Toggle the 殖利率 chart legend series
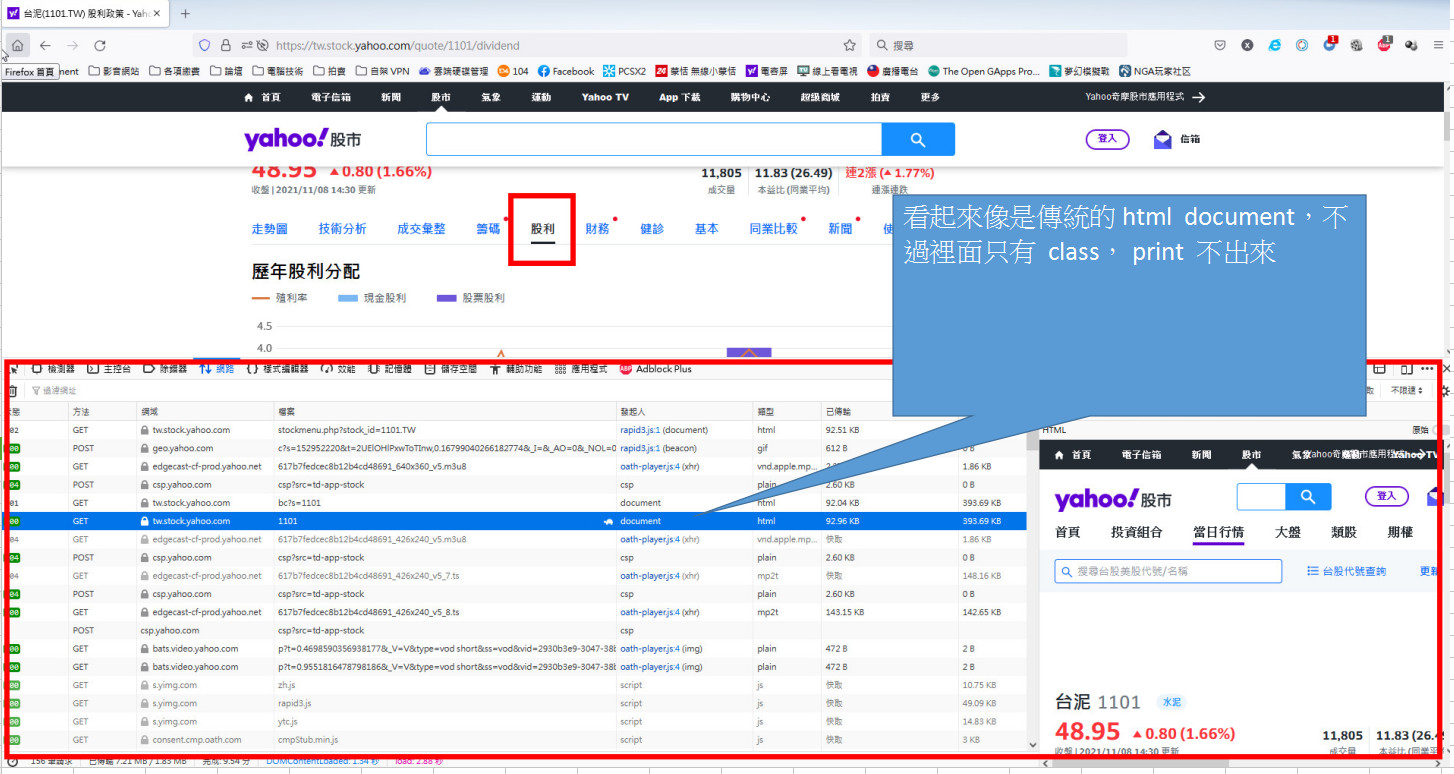The image size is (1454, 774). 280,298
